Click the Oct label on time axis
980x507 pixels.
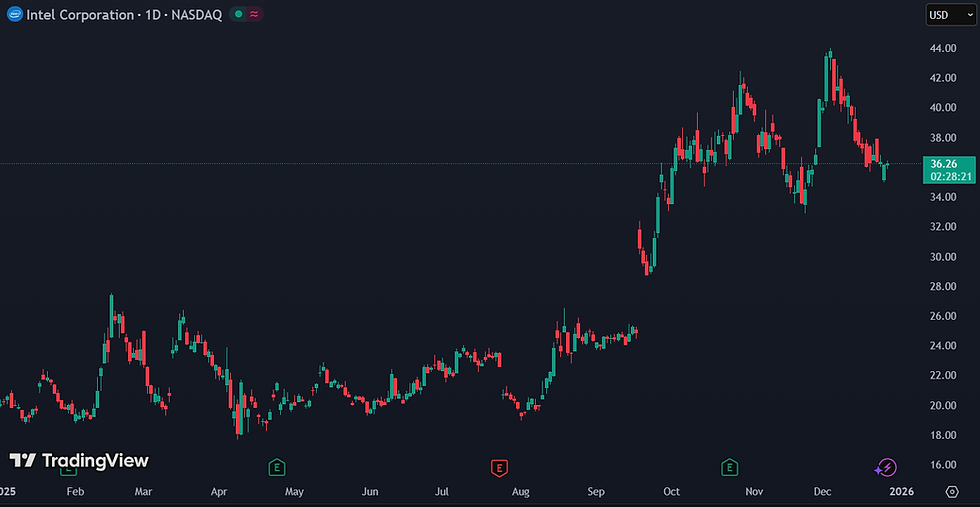pyautogui.click(x=671, y=492)
